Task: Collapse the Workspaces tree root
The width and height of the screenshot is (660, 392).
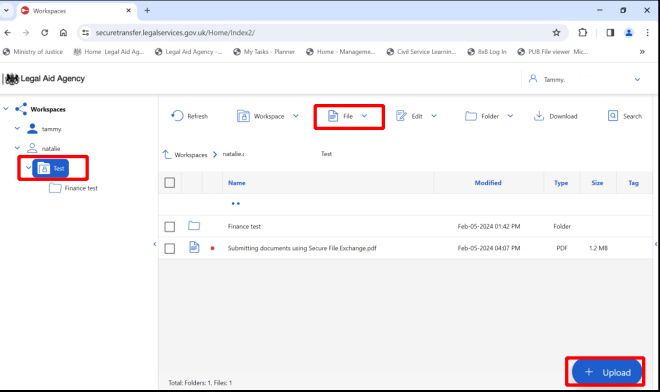Action: click(x=6, y=109)
